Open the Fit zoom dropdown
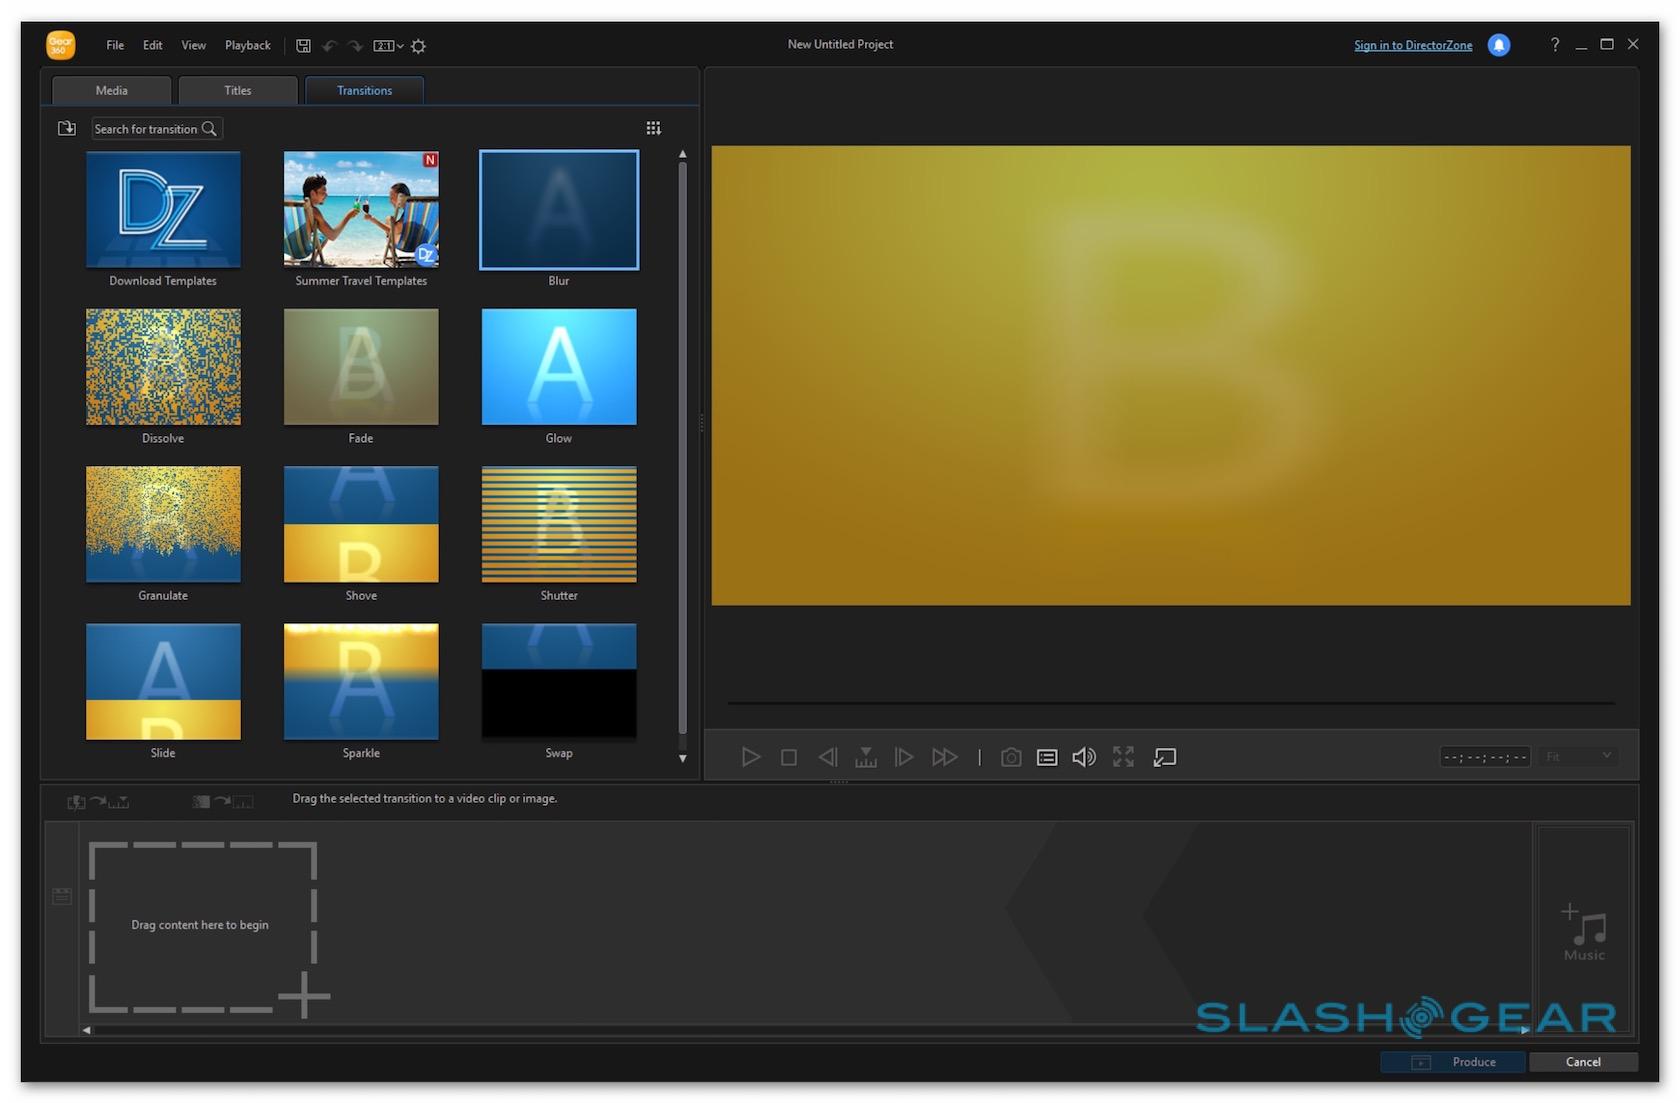 pyautogui.click(x=1579, y=756)
